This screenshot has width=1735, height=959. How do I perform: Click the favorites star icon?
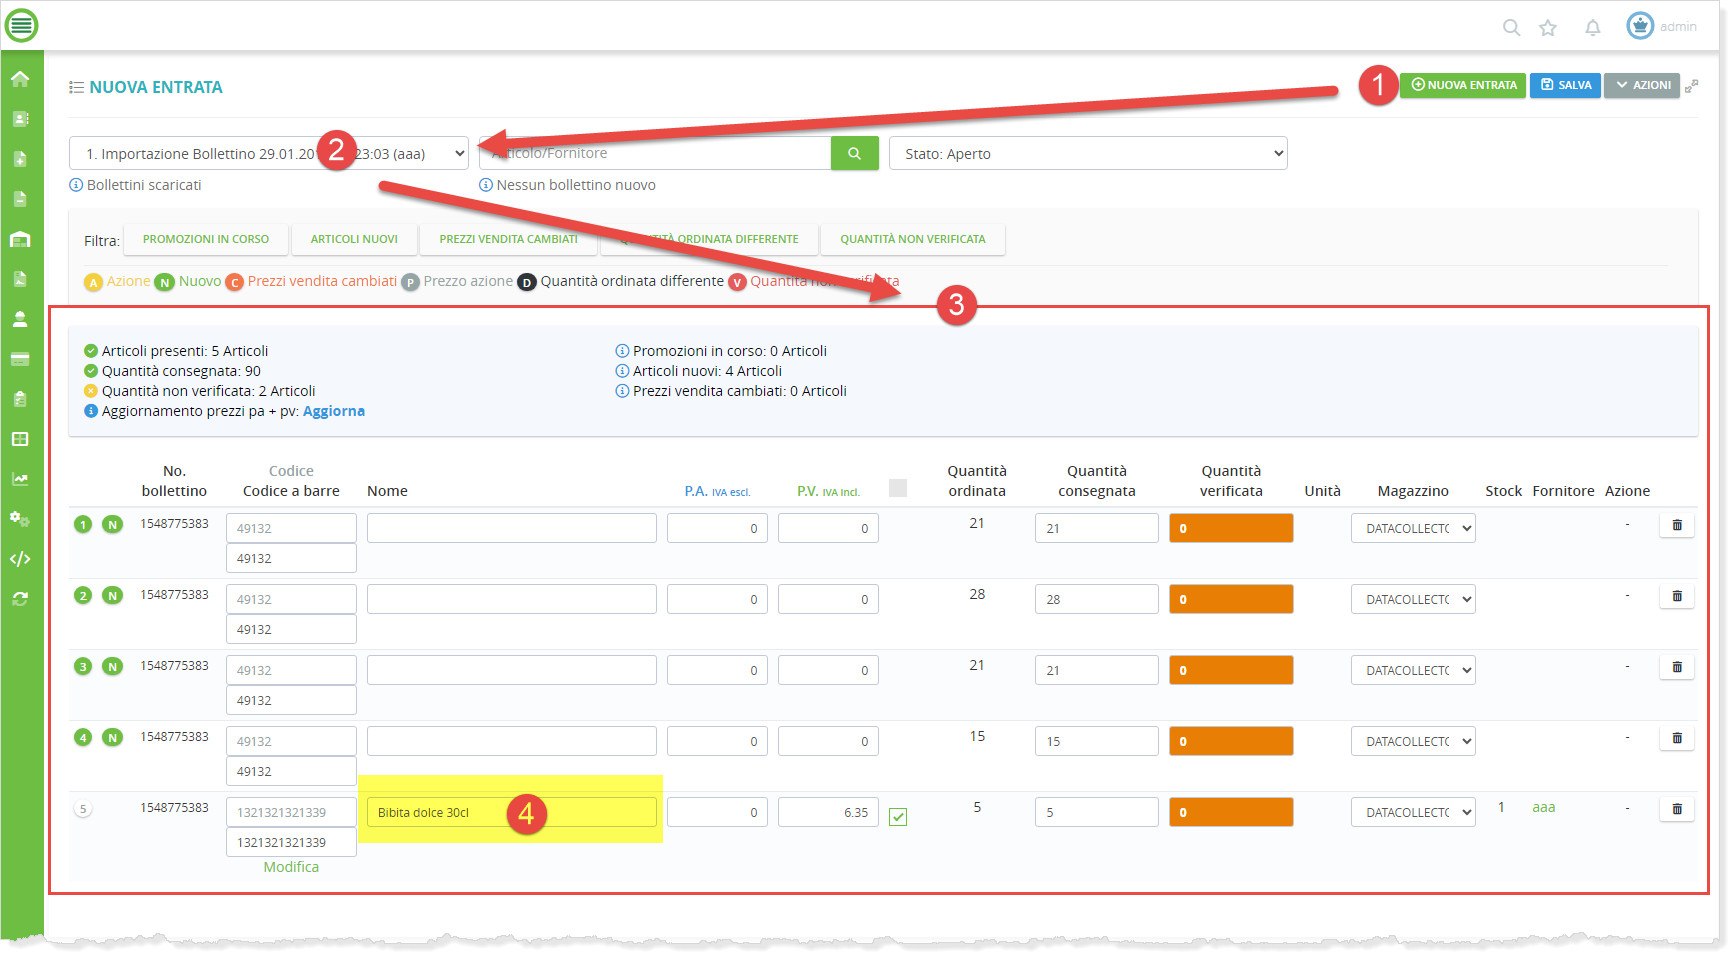pyautogui.click(x=1548, y=28)
